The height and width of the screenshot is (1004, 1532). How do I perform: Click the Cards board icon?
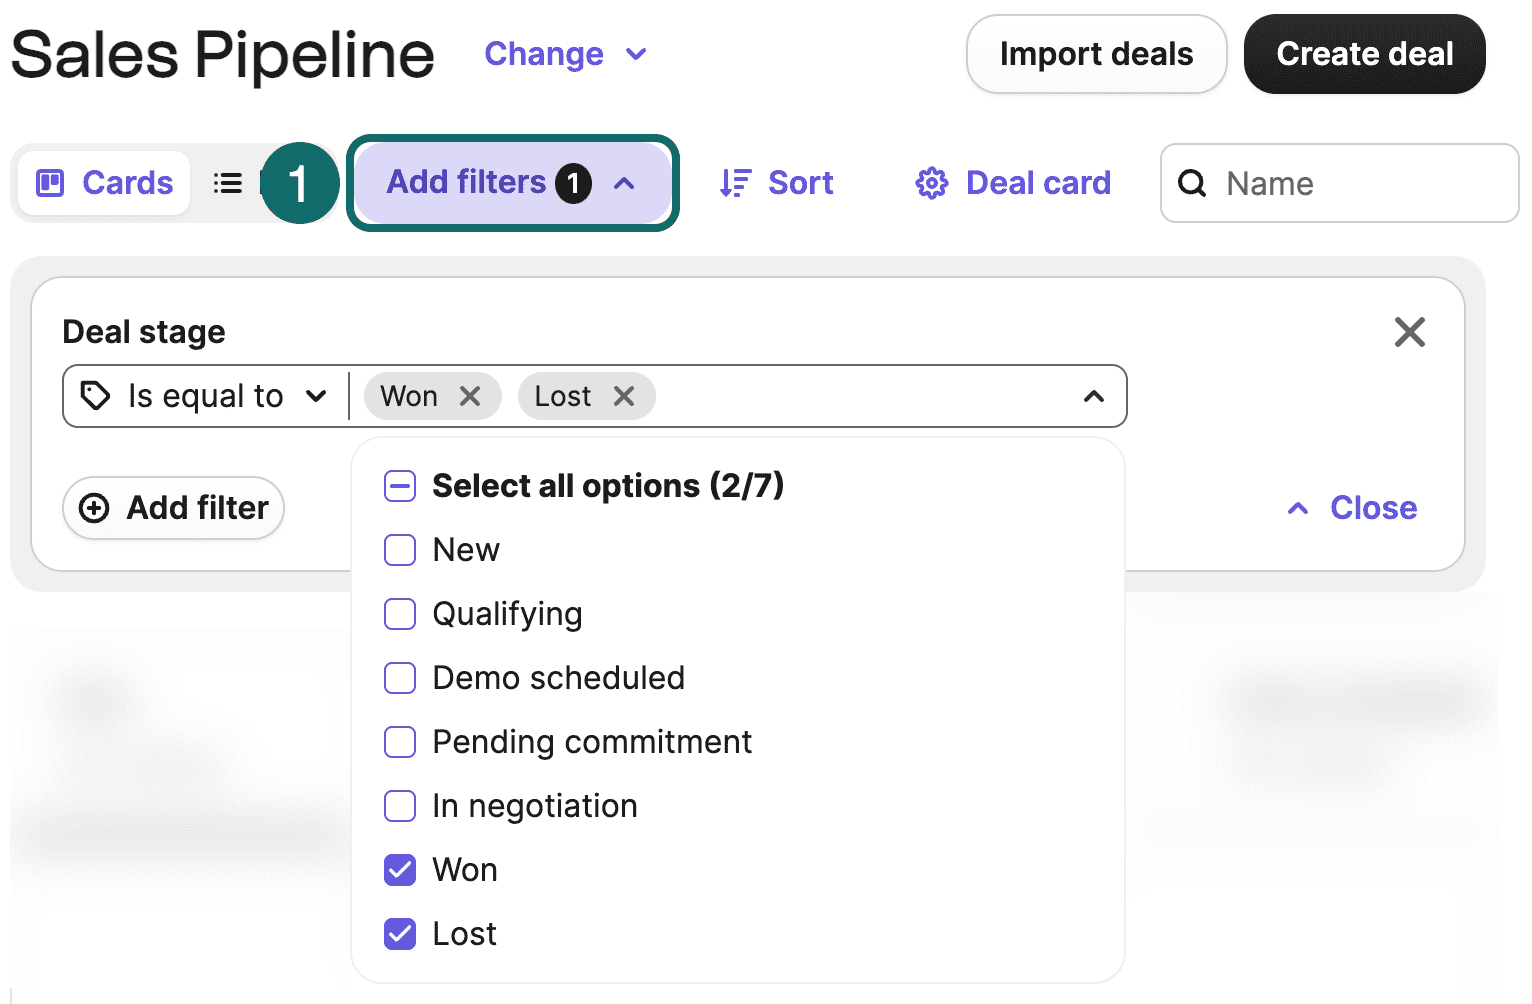pyautogui.click(x=50, y=183)
